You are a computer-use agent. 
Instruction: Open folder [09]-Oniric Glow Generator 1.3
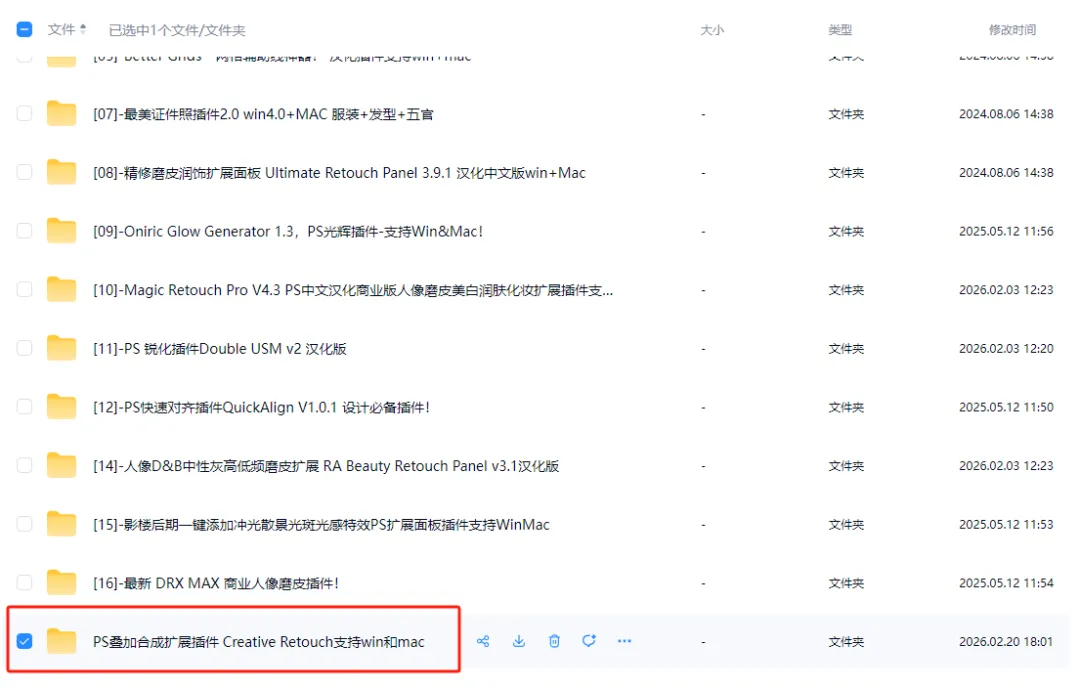[x=288, y=231]
